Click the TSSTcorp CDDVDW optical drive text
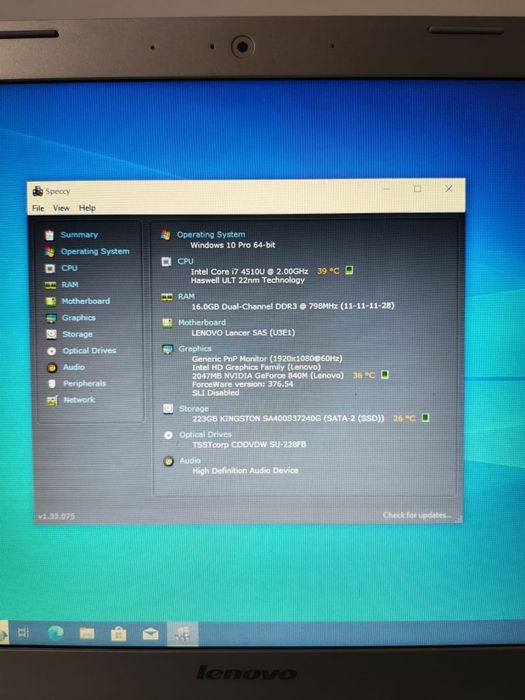525x700 pixels. tap(249, 445)
